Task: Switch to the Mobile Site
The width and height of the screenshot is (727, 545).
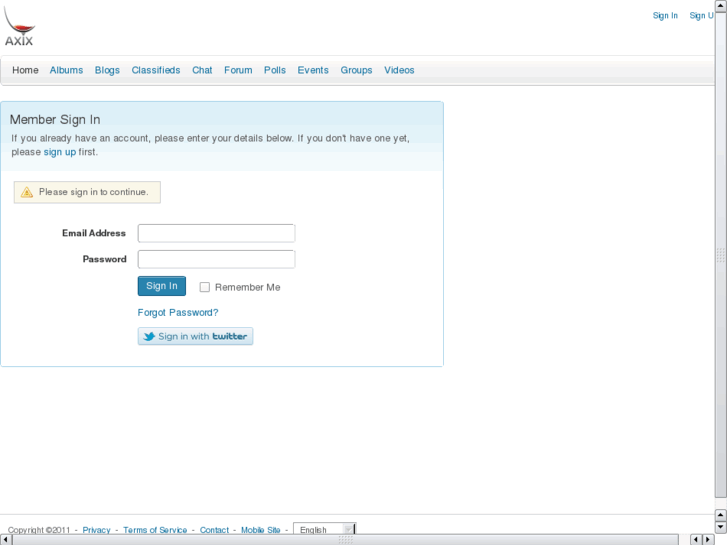Action: pos(261,530)
